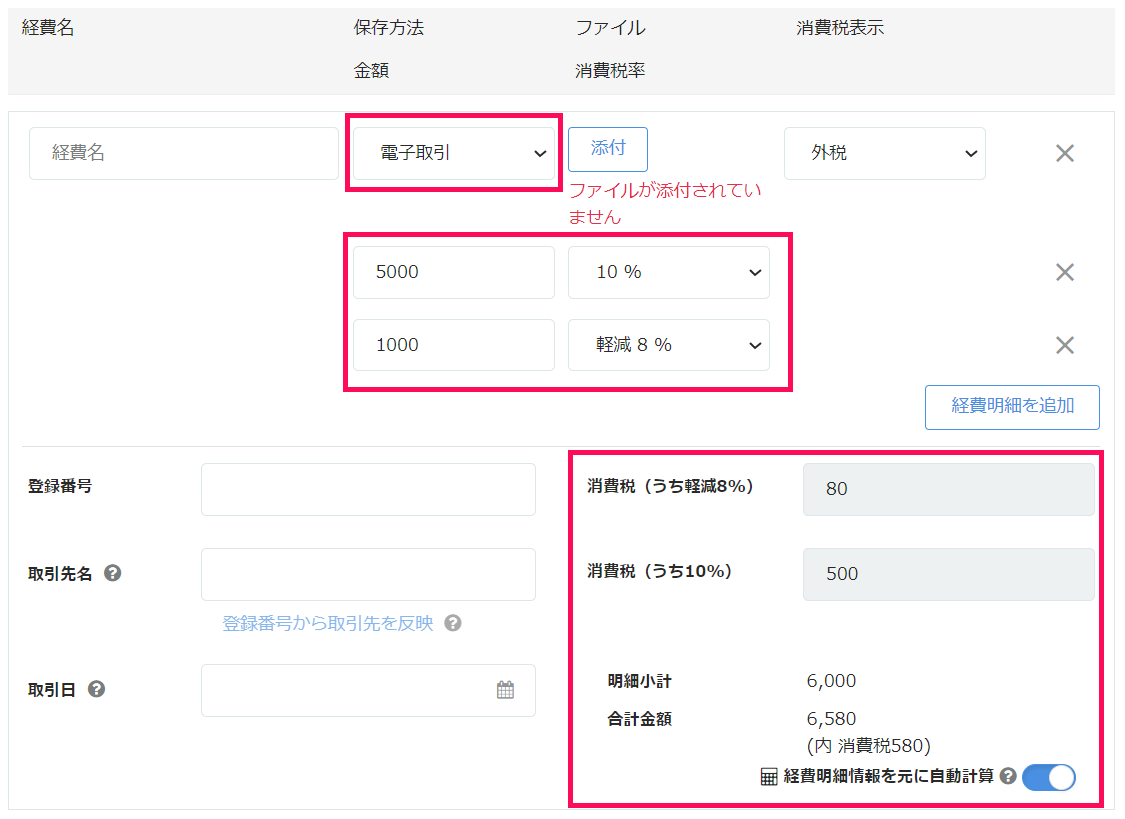Open help icon next to 自動計算 label

point(1008,776)
